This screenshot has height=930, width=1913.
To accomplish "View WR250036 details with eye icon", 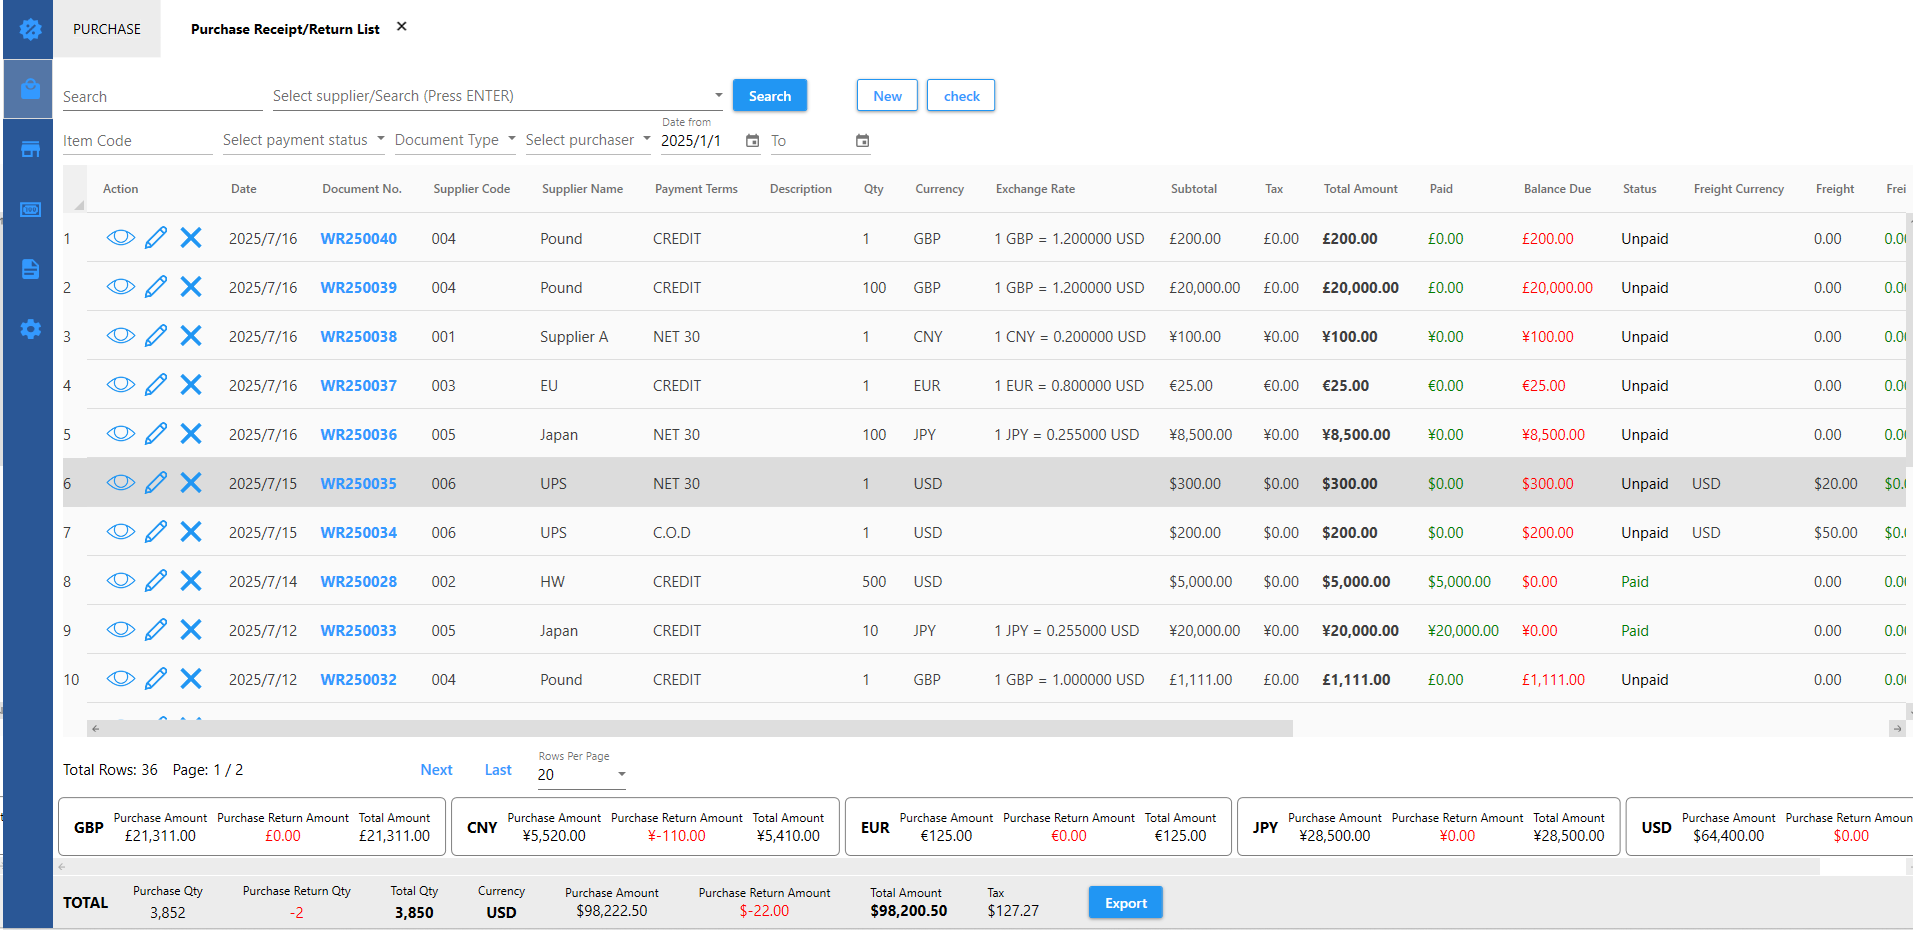I will point(120,434).
